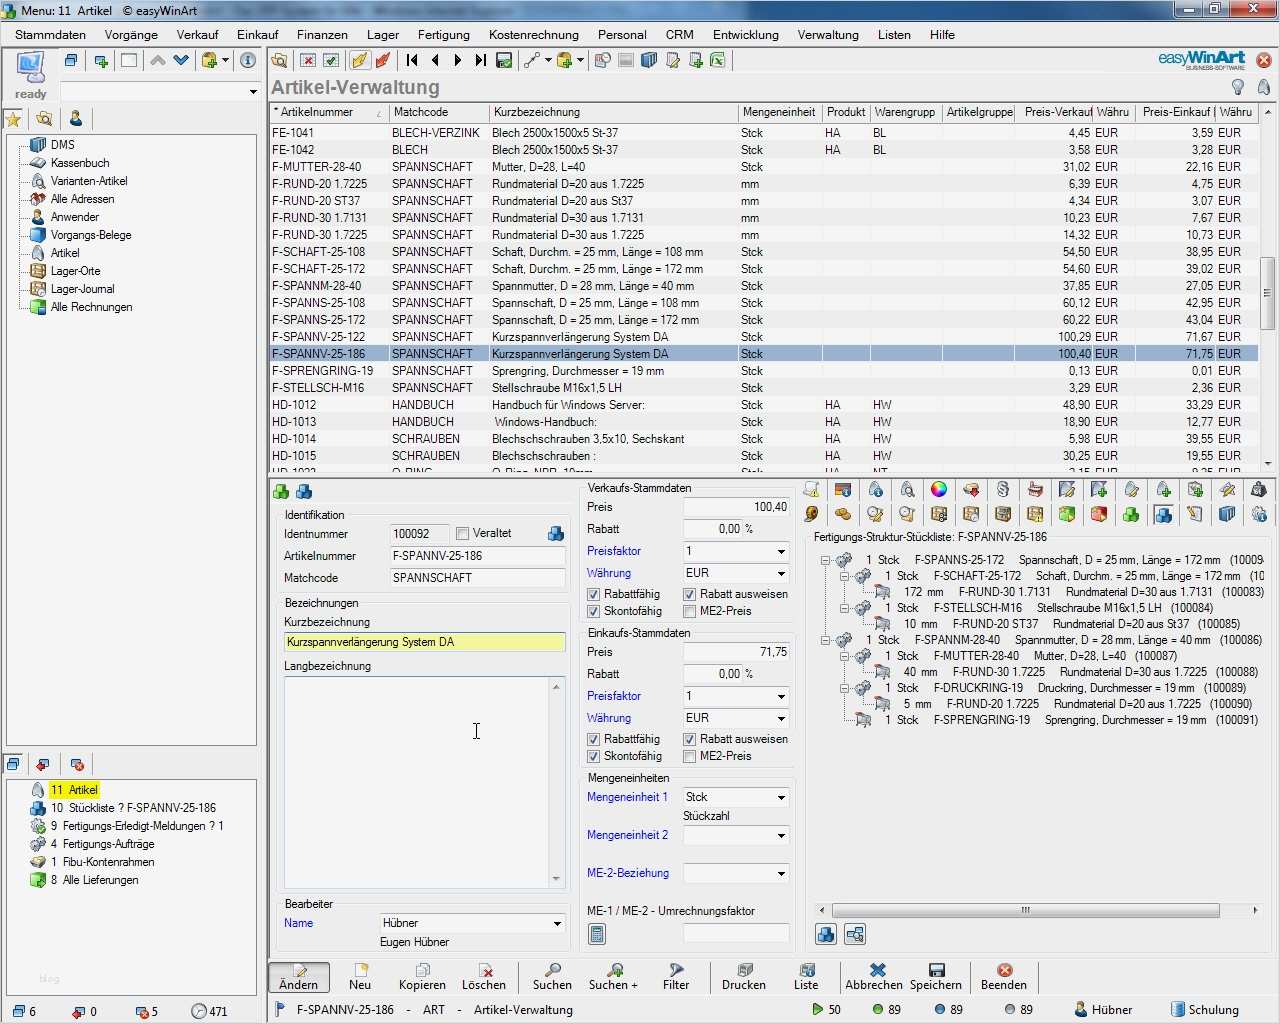Click the Speichern button
The height and width of the screenshot is (1024, 1280).
coord(935,976)
